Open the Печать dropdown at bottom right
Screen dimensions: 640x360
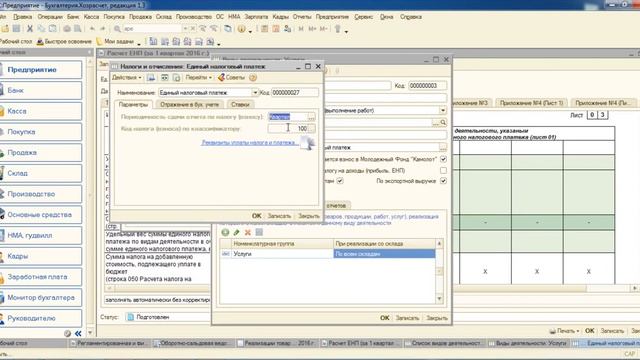564,331
